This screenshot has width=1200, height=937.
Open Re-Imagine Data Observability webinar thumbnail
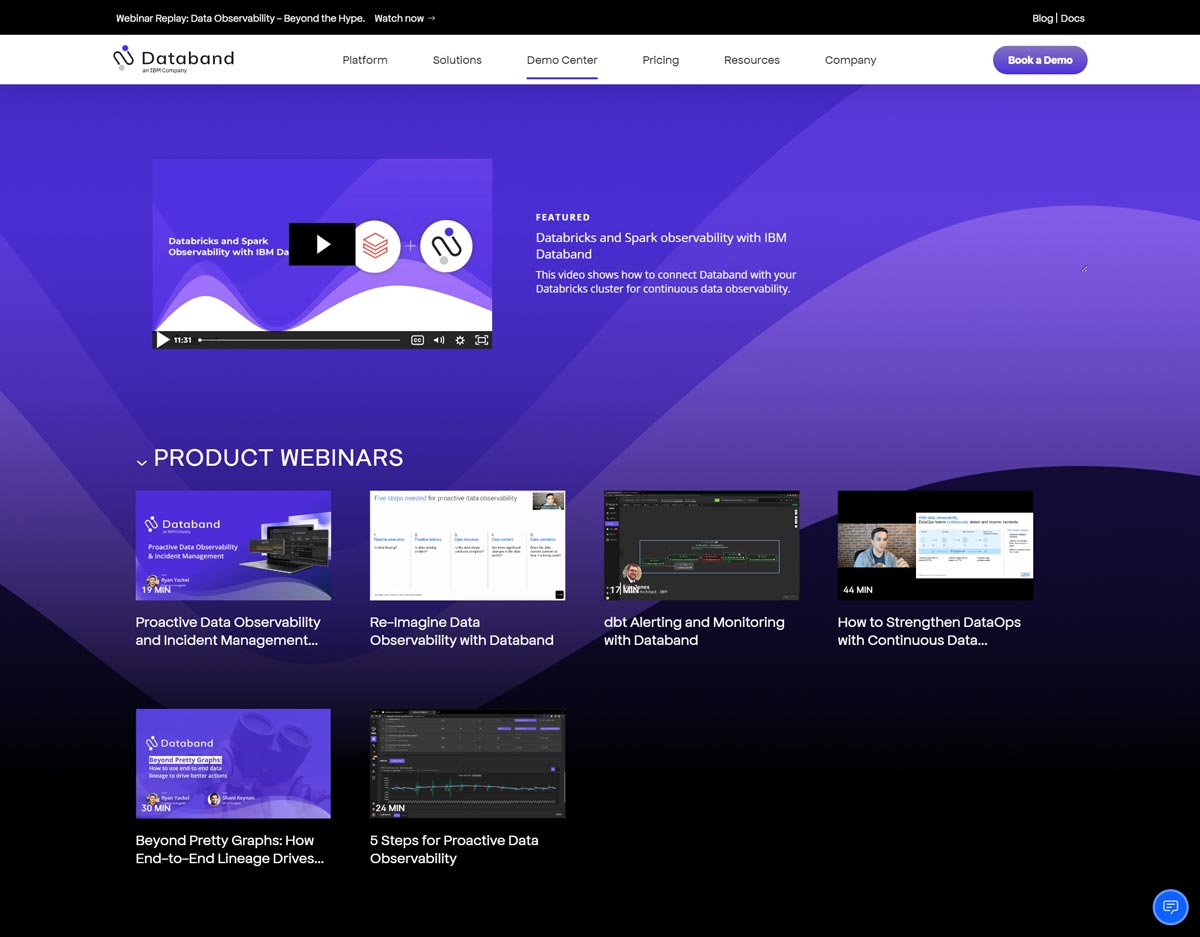click(467, 545)
